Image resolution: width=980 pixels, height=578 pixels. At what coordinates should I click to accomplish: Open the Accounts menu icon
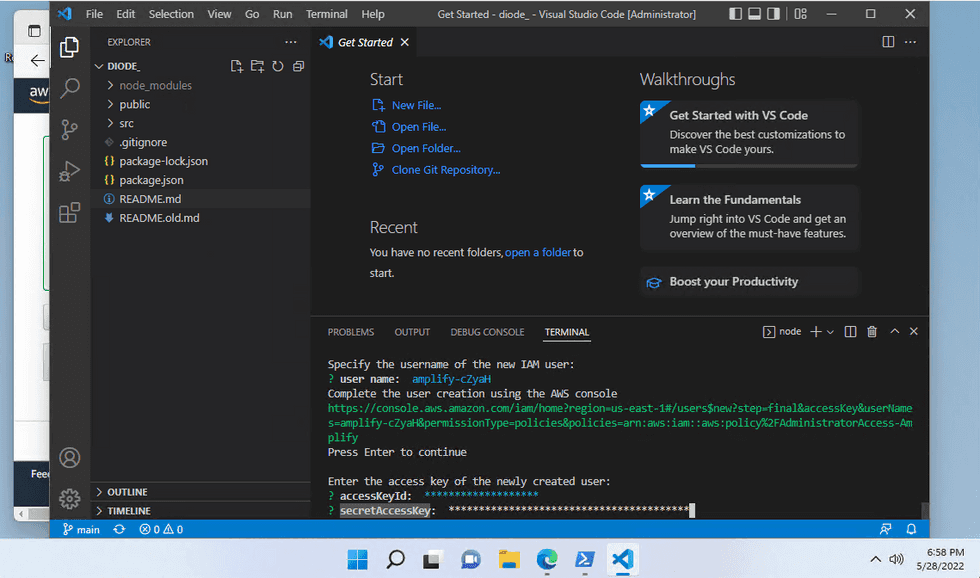(69, 458)
